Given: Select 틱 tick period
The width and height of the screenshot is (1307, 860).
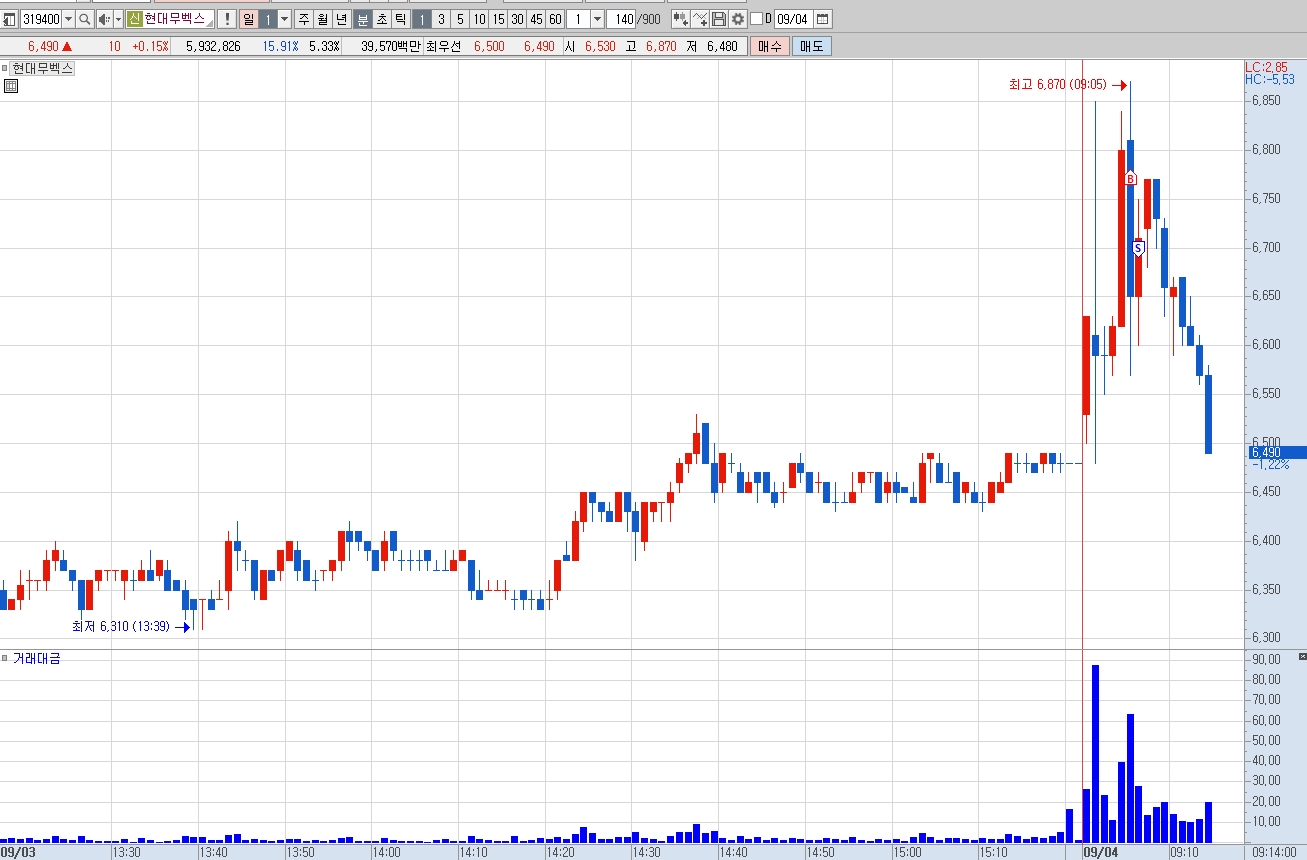Looking at the screenshot, I should point(400,19).
